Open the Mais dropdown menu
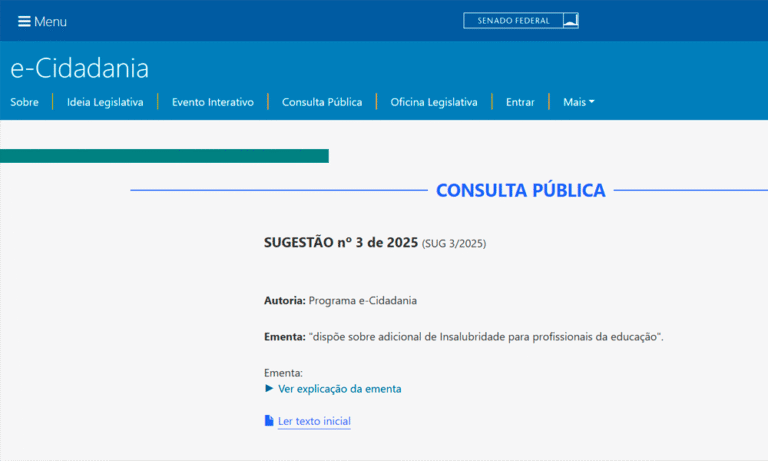 [x=578, y=102]
